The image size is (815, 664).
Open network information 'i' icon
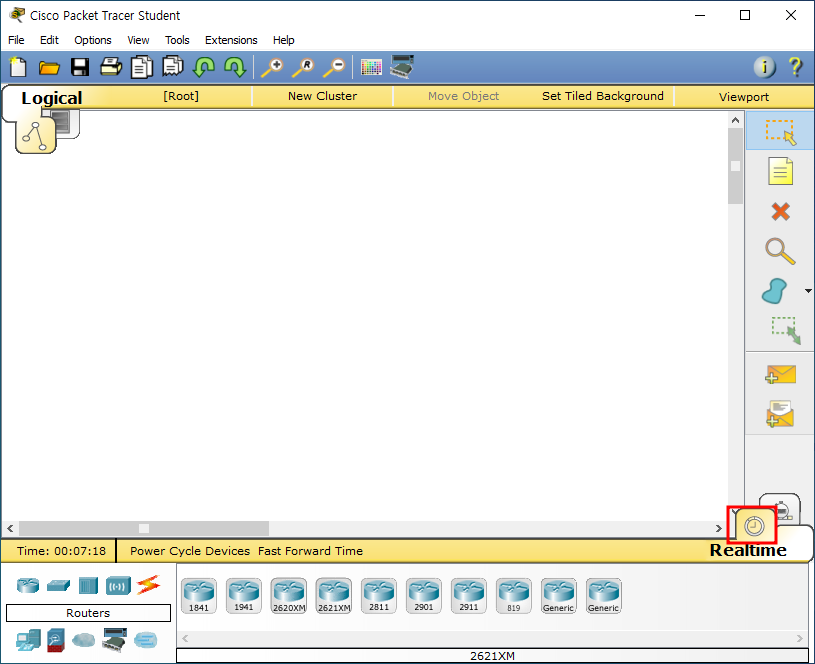764,67
